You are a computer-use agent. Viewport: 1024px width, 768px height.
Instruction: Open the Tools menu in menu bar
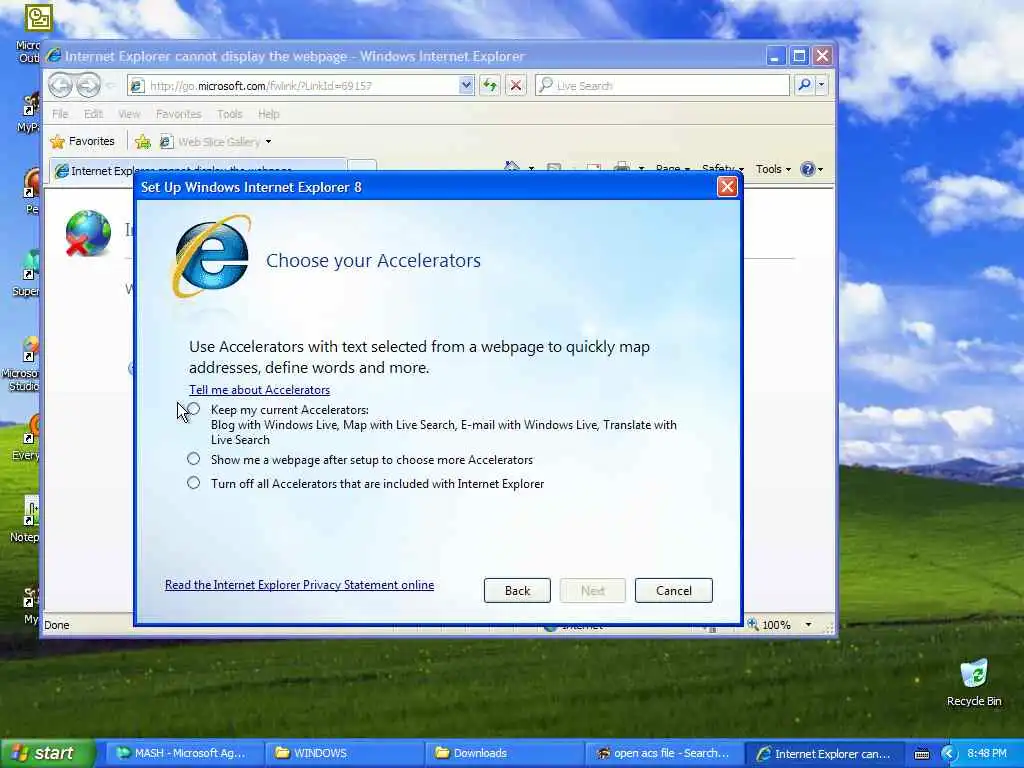coord(230,114)
